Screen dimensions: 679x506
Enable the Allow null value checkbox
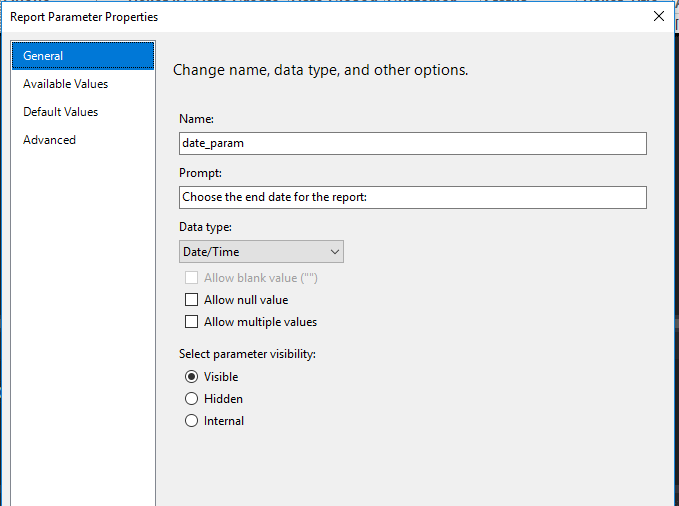[192, 300]
